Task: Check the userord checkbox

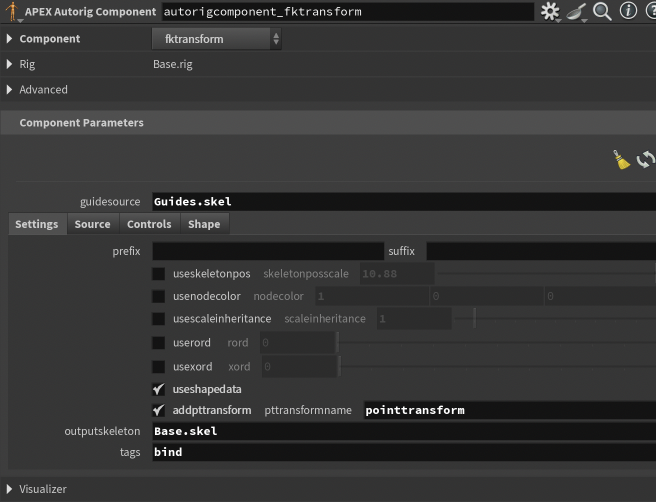Action: [159, 343]
